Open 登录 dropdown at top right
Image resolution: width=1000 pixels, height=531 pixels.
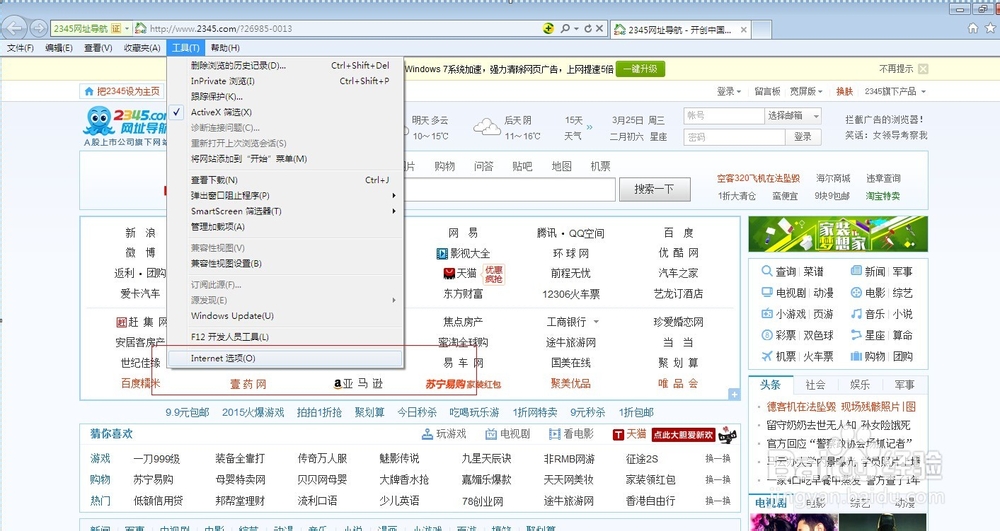point(729,92)
